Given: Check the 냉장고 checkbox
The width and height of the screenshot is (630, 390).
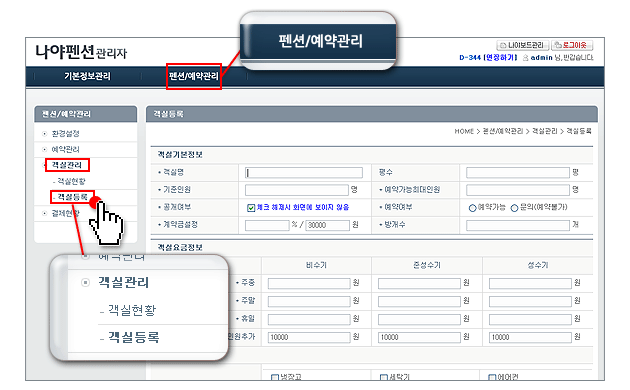Looking at the screenshot, I should (275, 377).
